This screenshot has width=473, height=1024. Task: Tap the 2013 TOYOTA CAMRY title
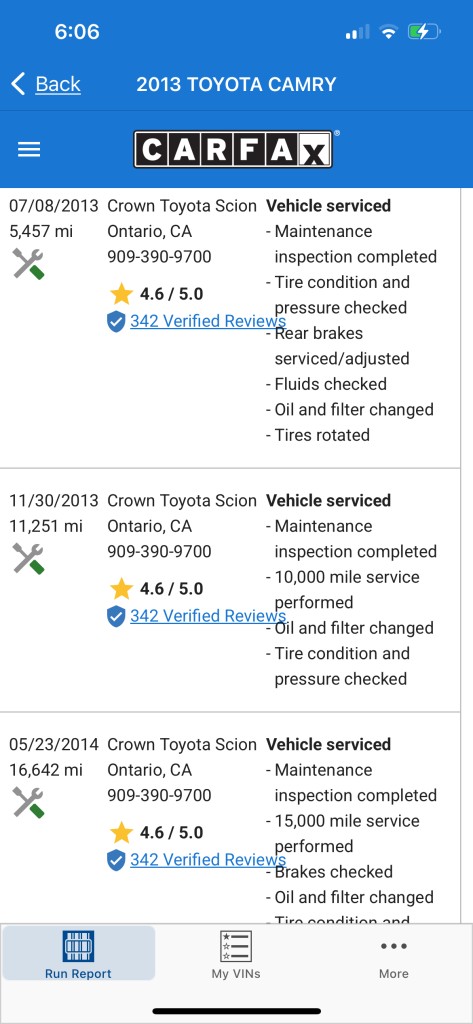click(236, 84)
